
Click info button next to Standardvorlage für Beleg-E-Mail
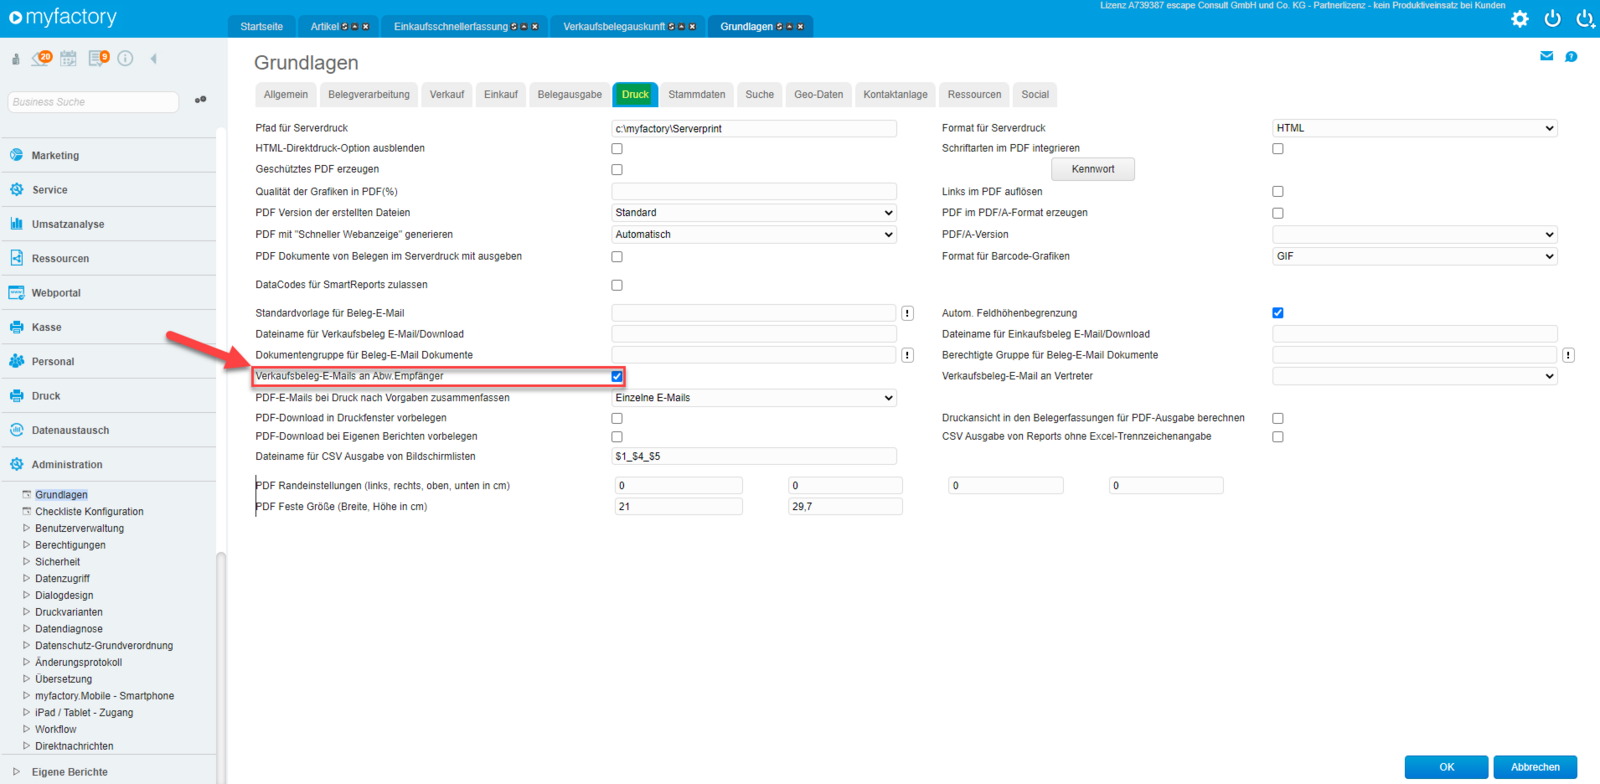(907, 313)
